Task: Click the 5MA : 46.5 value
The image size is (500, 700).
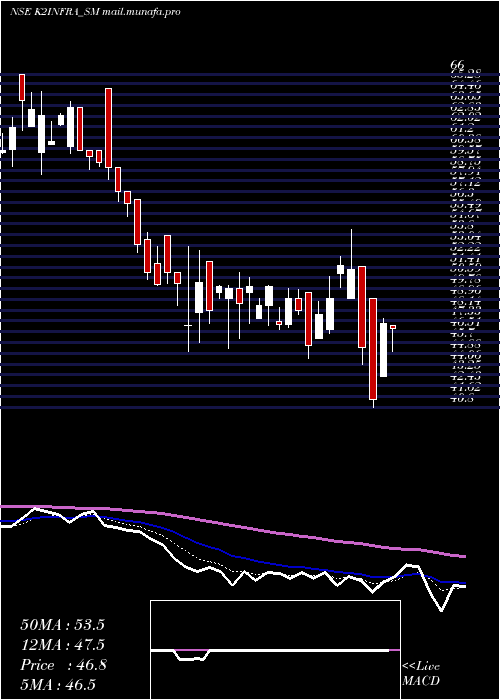Action: 58,685
